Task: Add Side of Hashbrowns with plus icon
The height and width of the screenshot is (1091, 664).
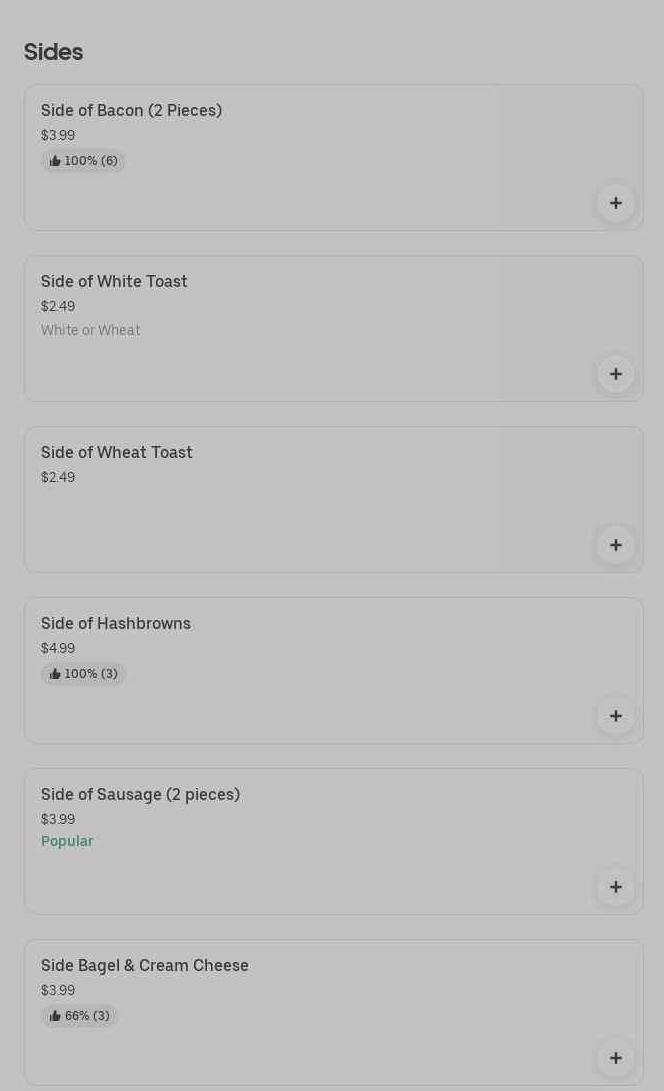Action: (x=615, y=716)
